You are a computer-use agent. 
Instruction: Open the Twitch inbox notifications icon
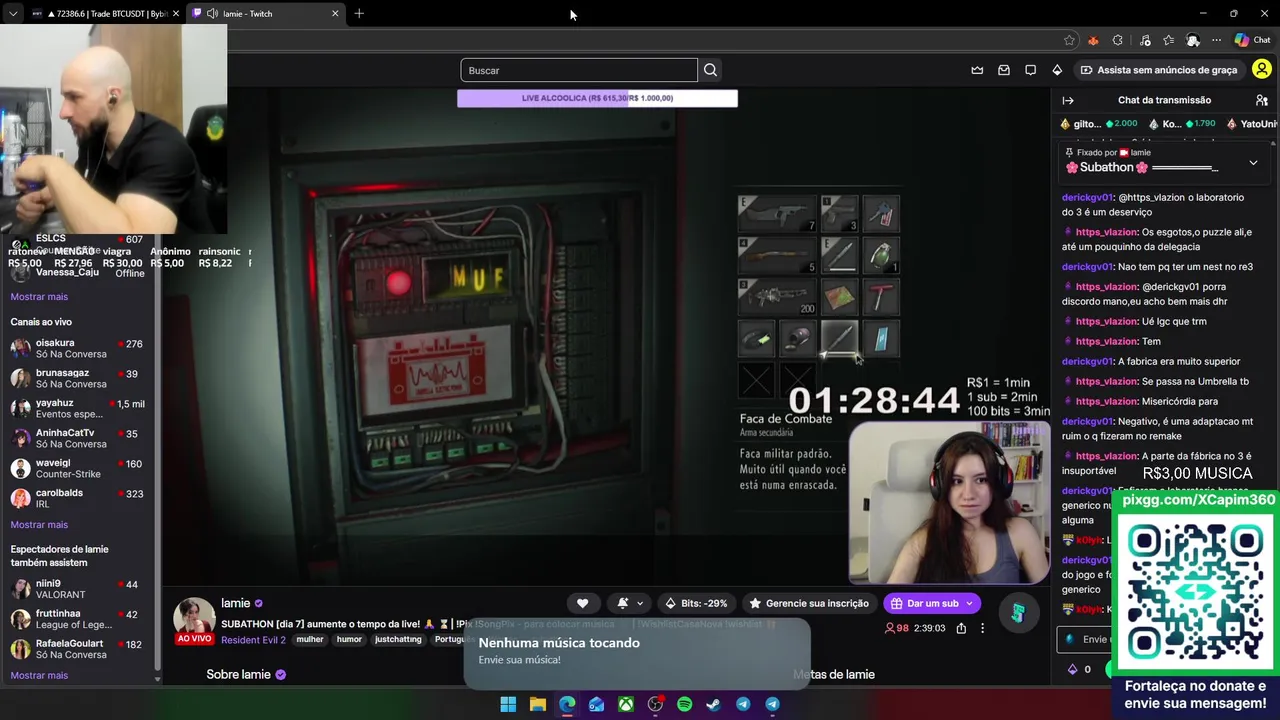(x=1003, y=70)
